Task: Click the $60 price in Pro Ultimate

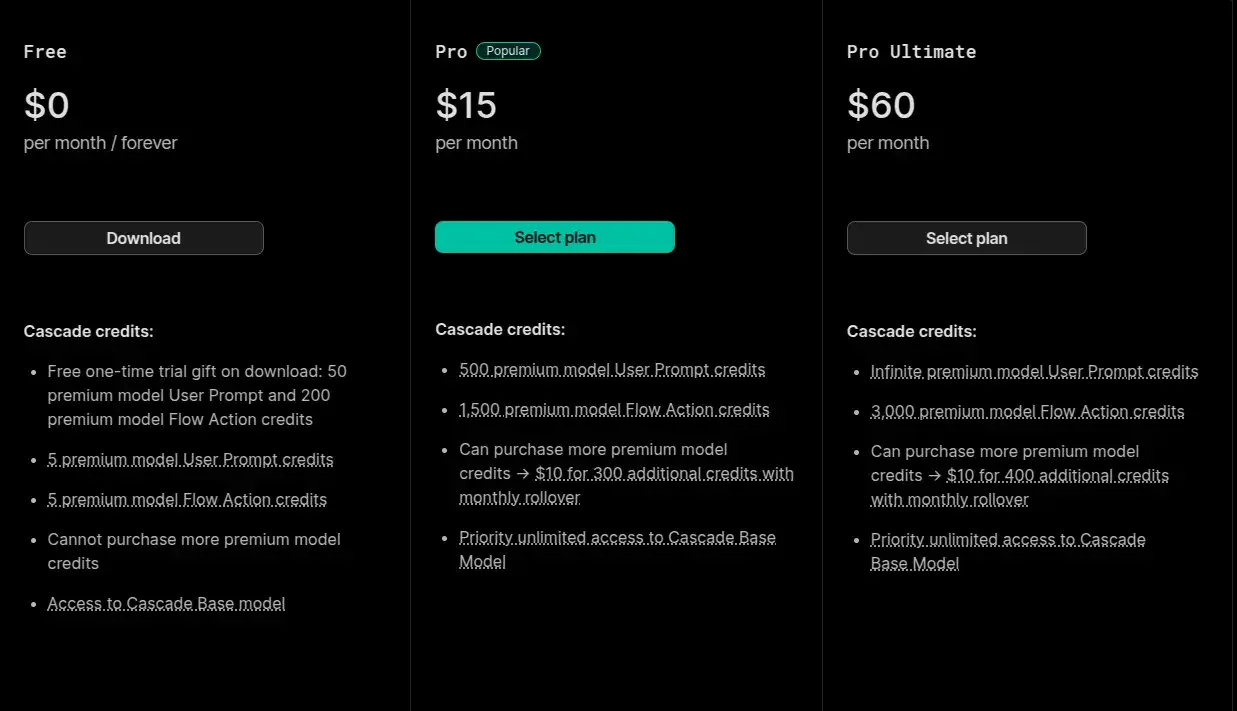Action: (881, 105)
